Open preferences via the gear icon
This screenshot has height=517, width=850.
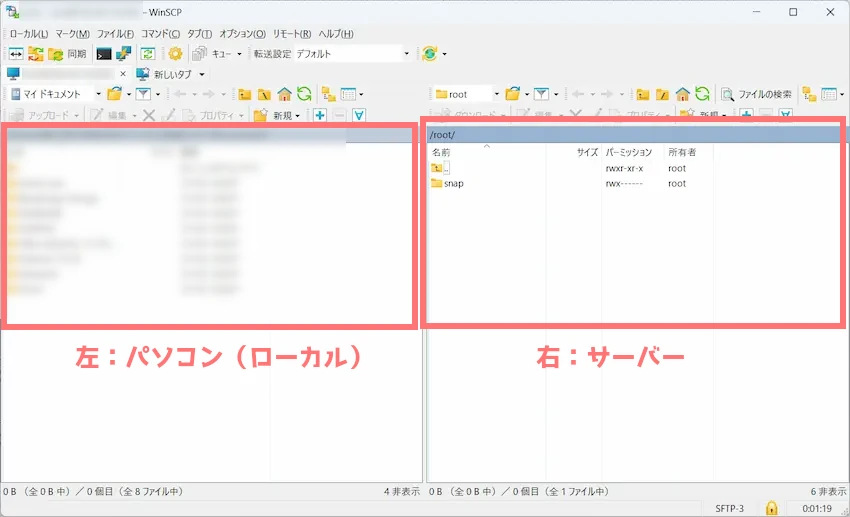(x=175, y=54)
